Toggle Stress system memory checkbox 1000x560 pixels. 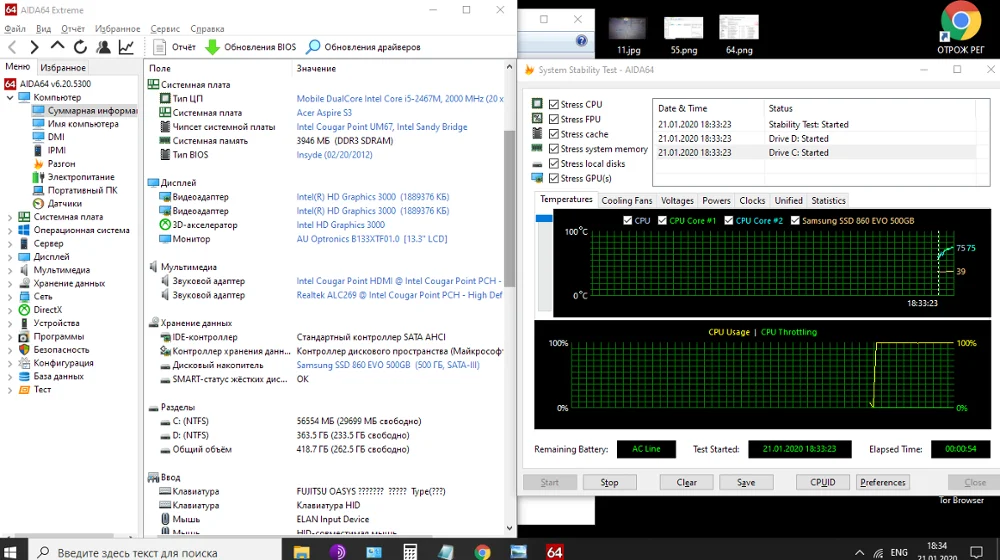(x=554, y=149)
